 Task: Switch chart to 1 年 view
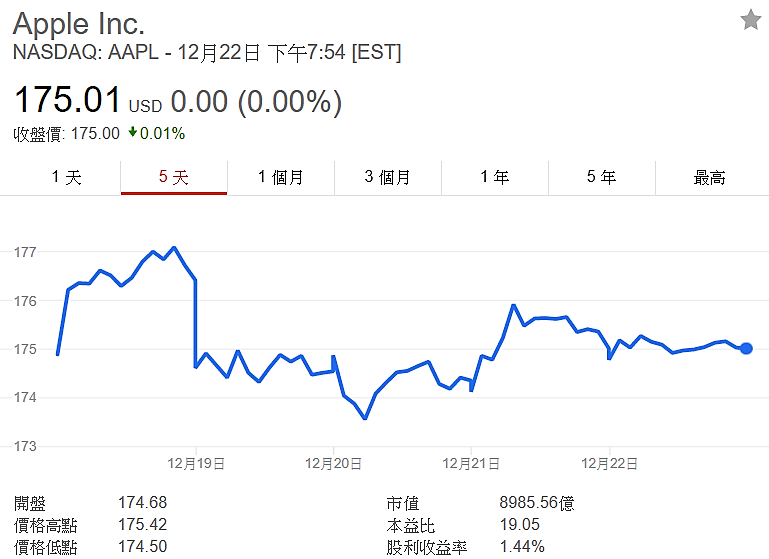pyautogui.click(x=495, y=177)
